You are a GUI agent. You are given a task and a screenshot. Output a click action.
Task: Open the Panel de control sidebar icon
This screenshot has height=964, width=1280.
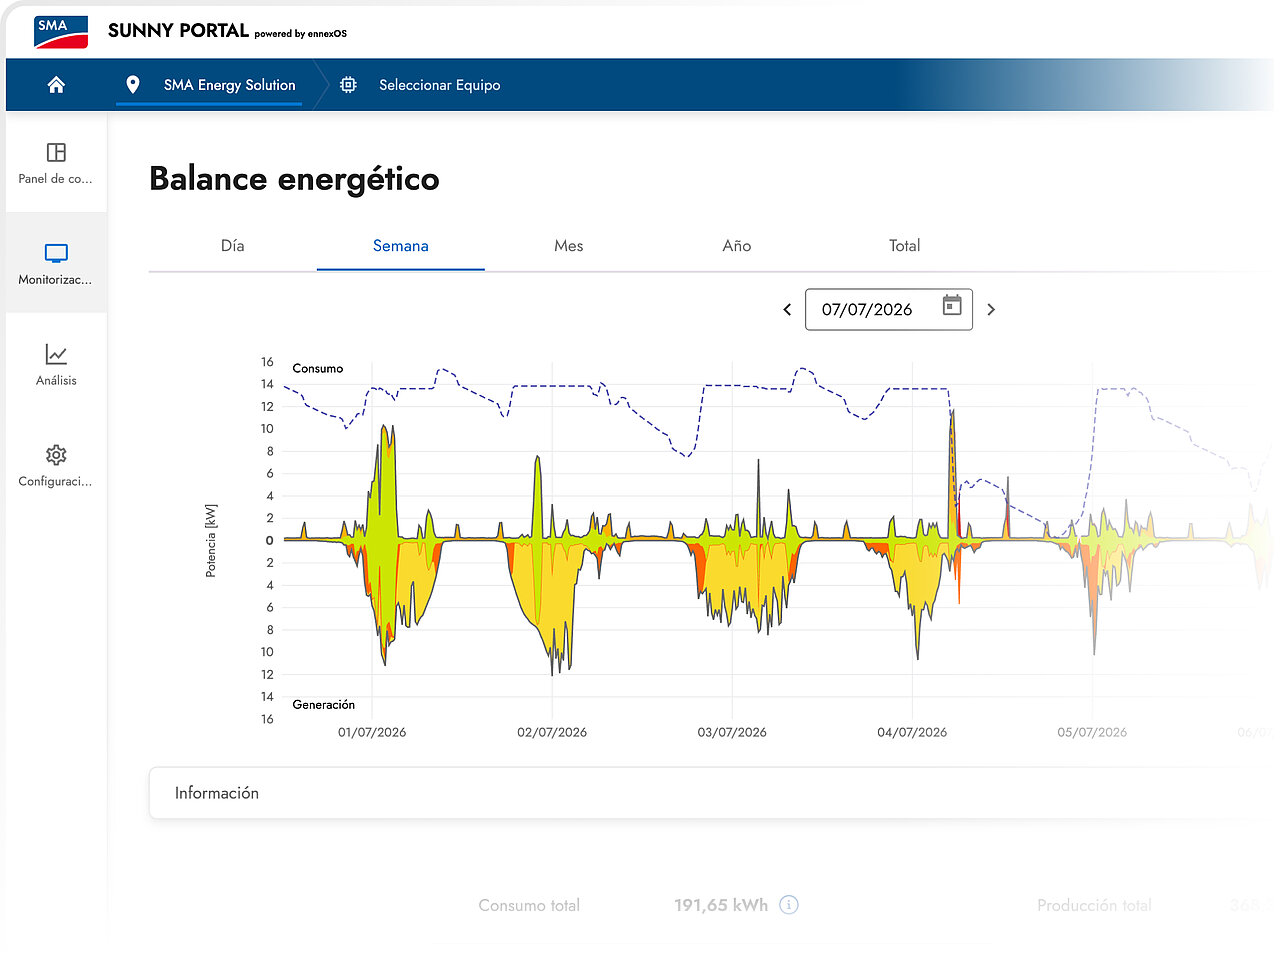click(56, 152)
